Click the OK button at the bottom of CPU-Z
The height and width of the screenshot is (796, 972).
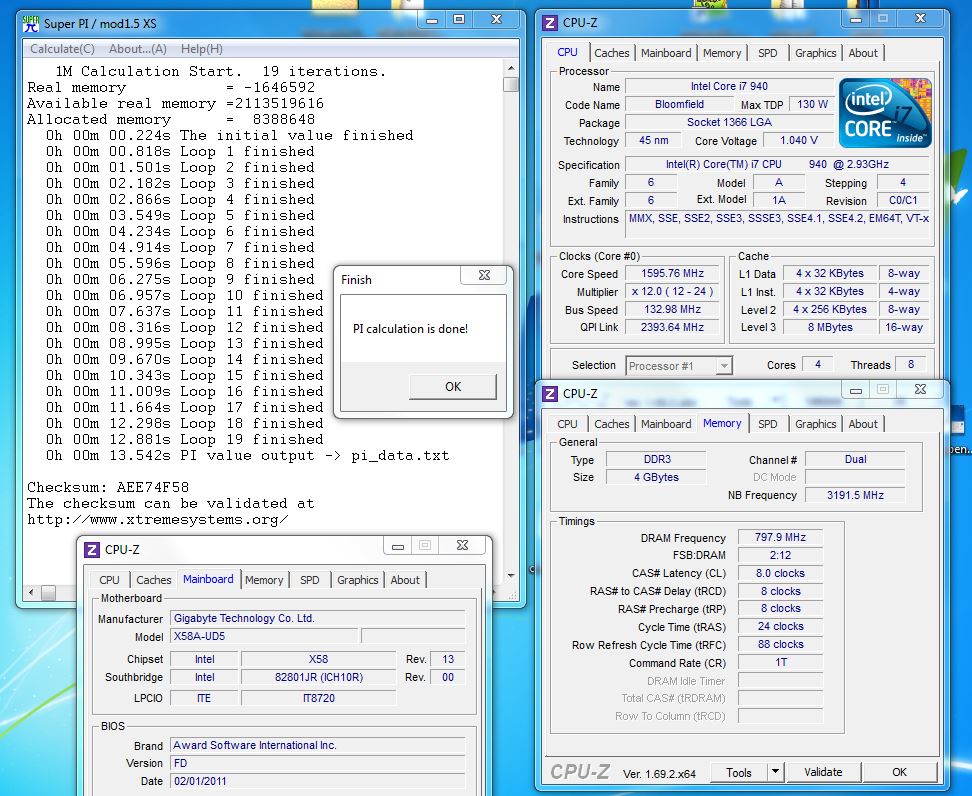click(x=899, y=772)
